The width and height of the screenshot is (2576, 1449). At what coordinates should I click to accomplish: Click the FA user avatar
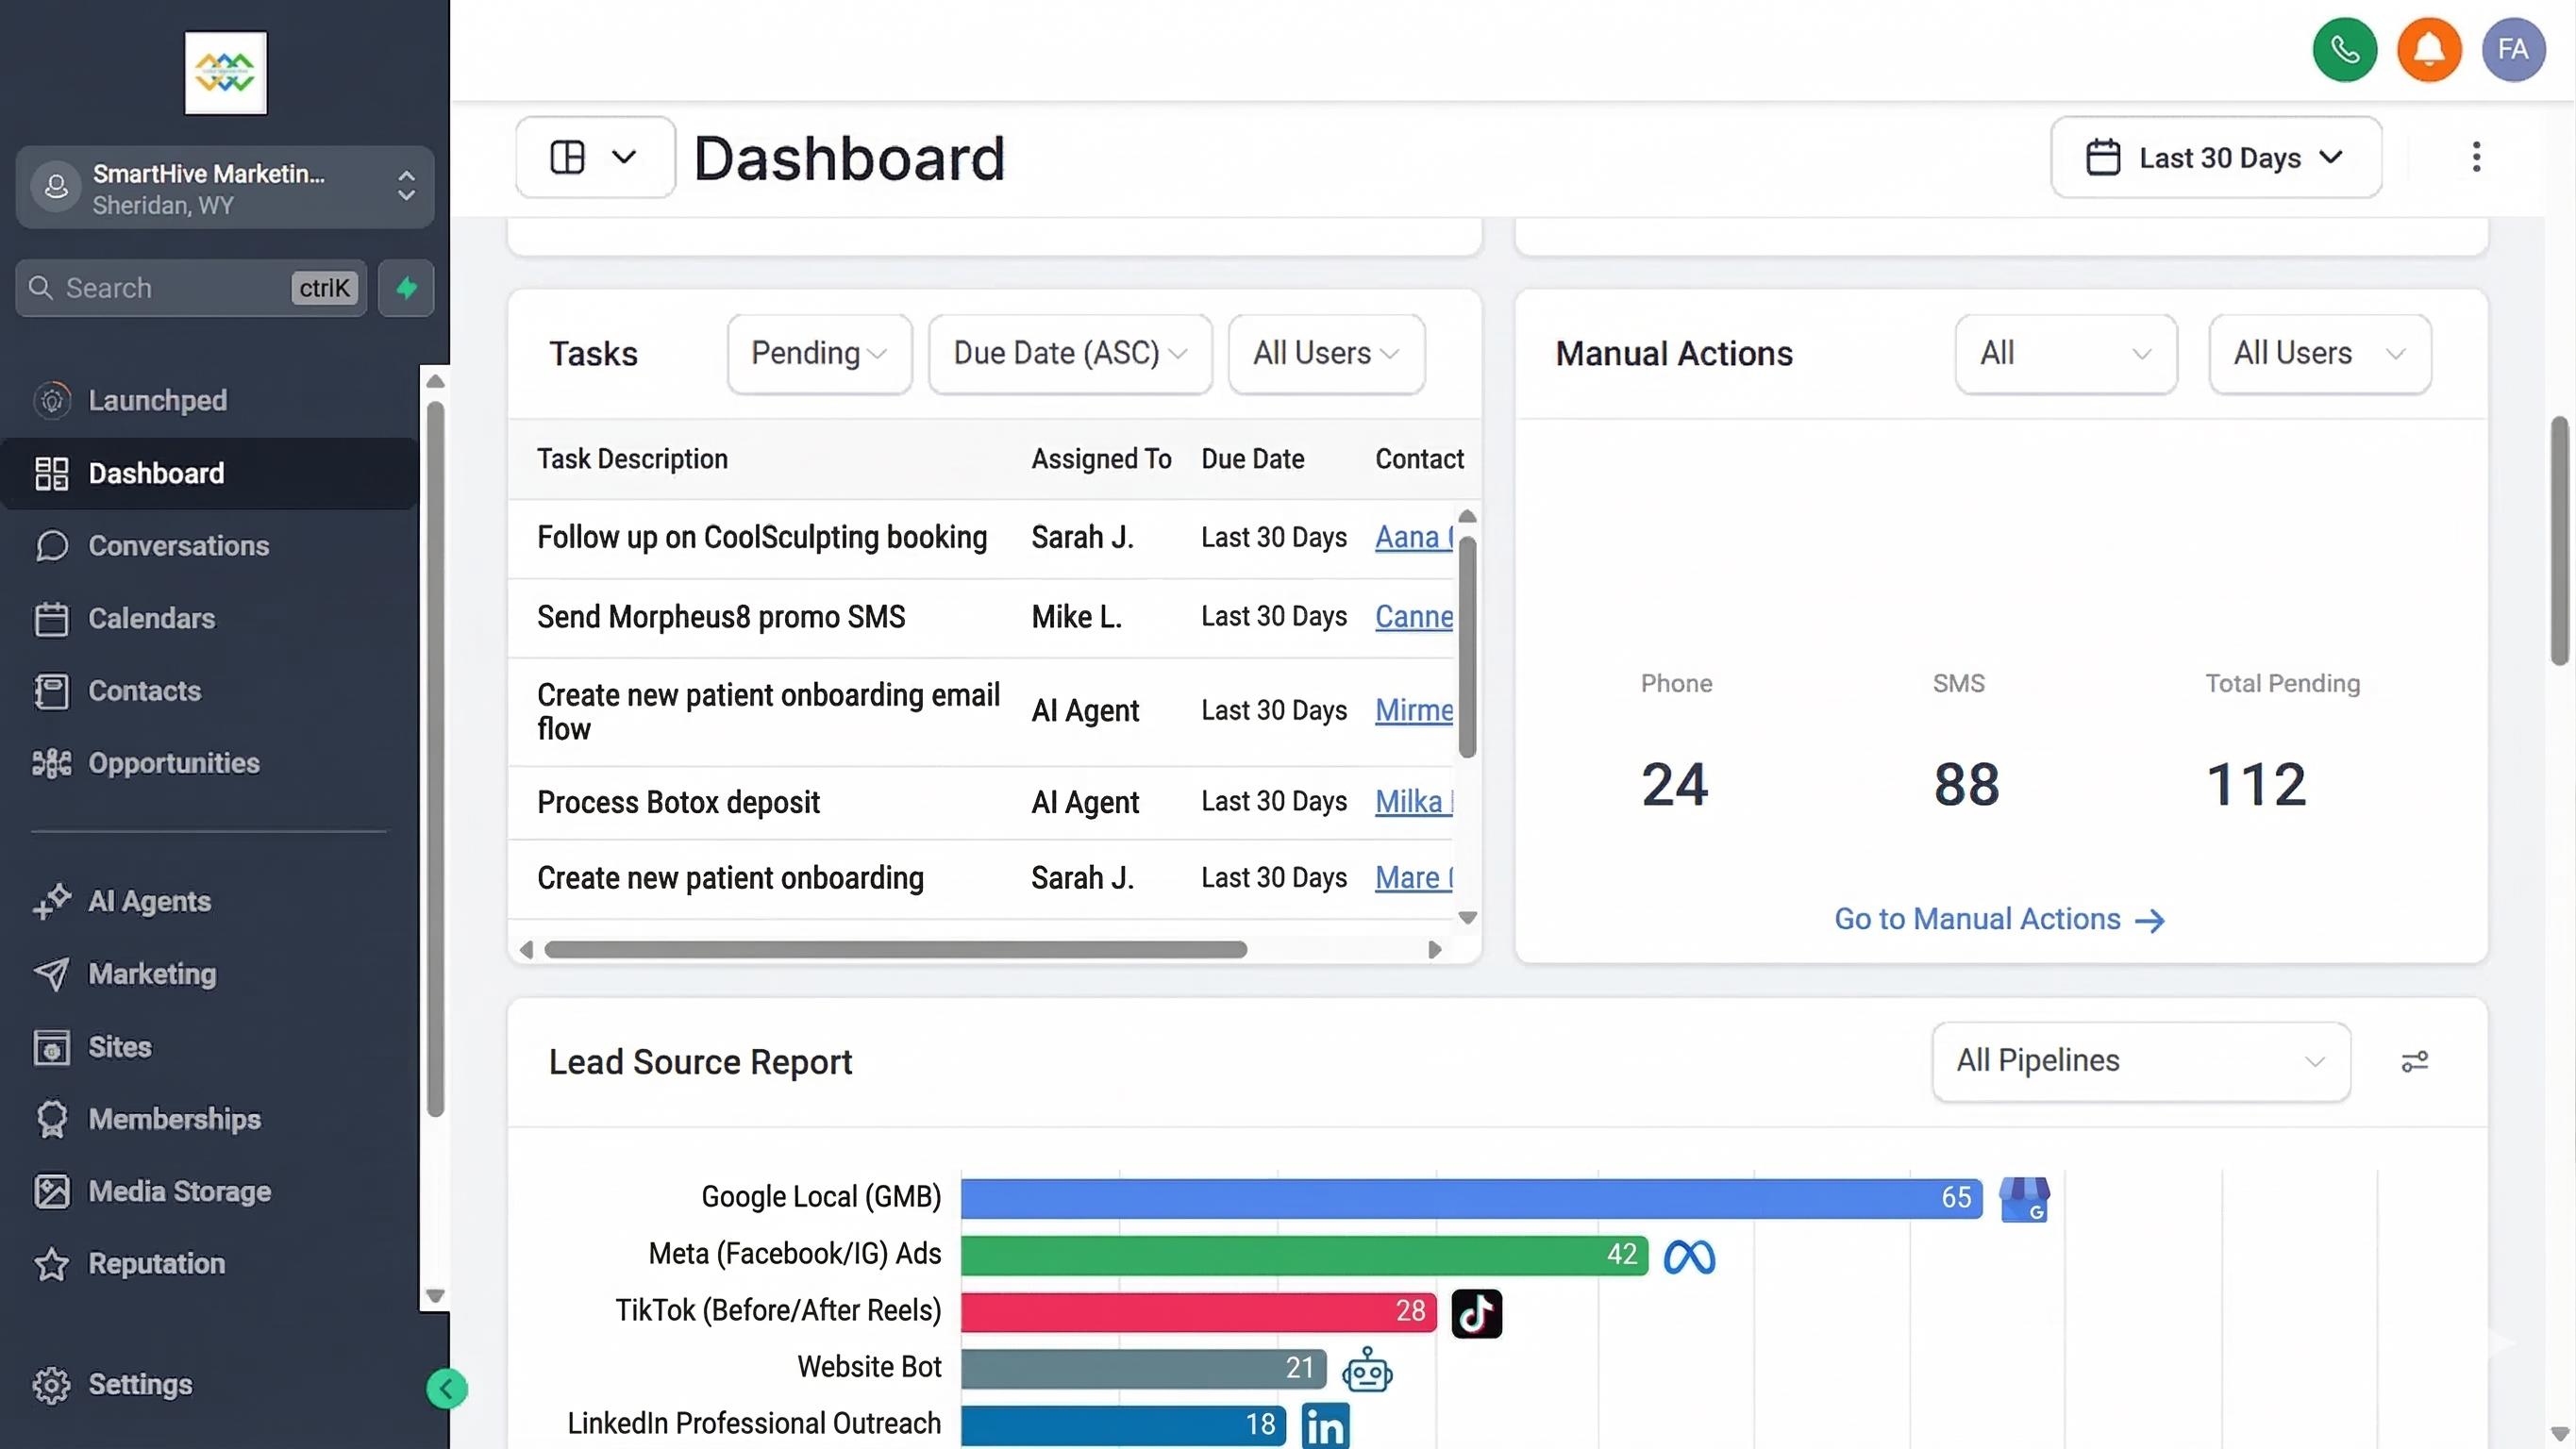pyautogui.click(x=2512, y=50)
